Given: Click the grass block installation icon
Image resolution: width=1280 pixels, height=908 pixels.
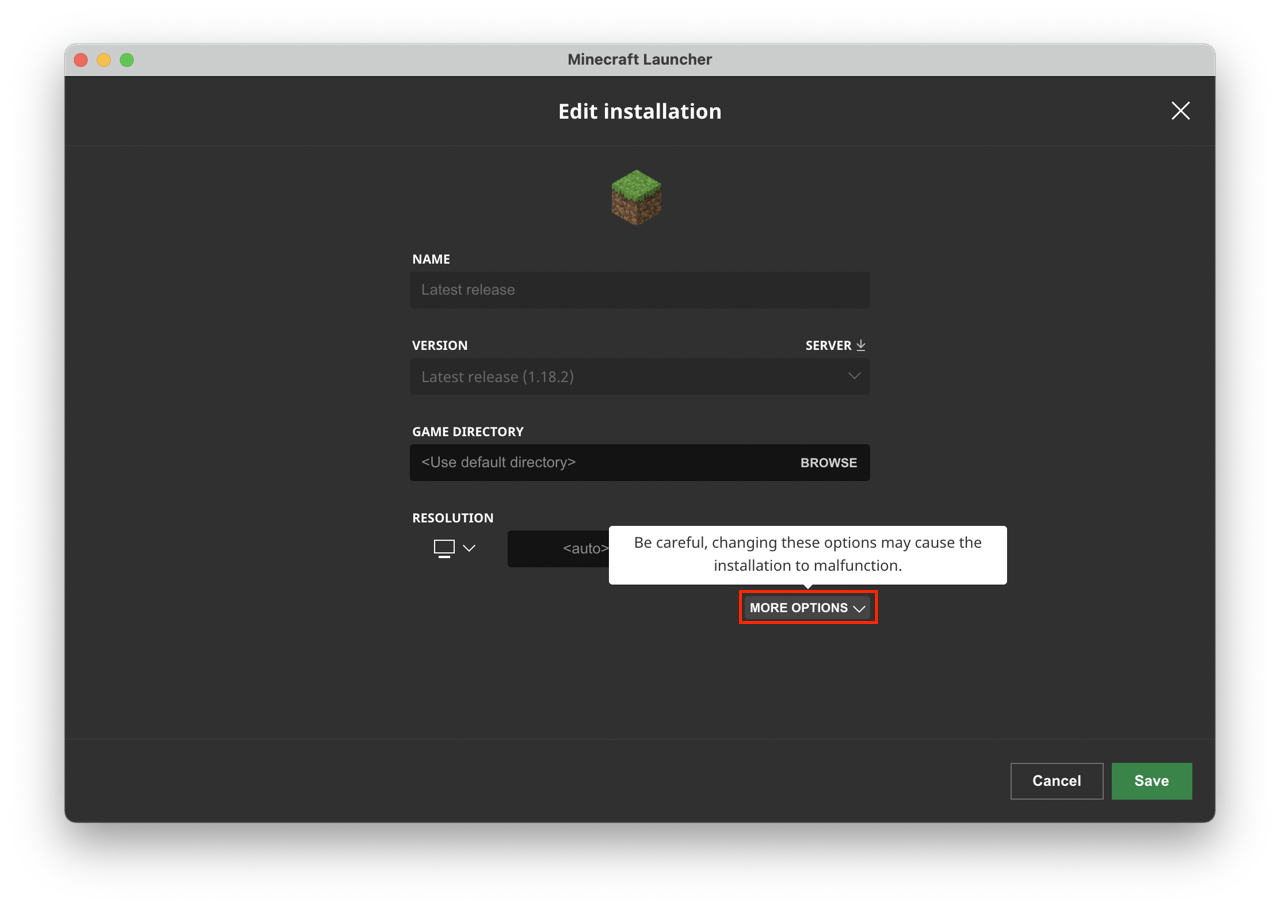Looking at the screenshot, I should (637, 196).
